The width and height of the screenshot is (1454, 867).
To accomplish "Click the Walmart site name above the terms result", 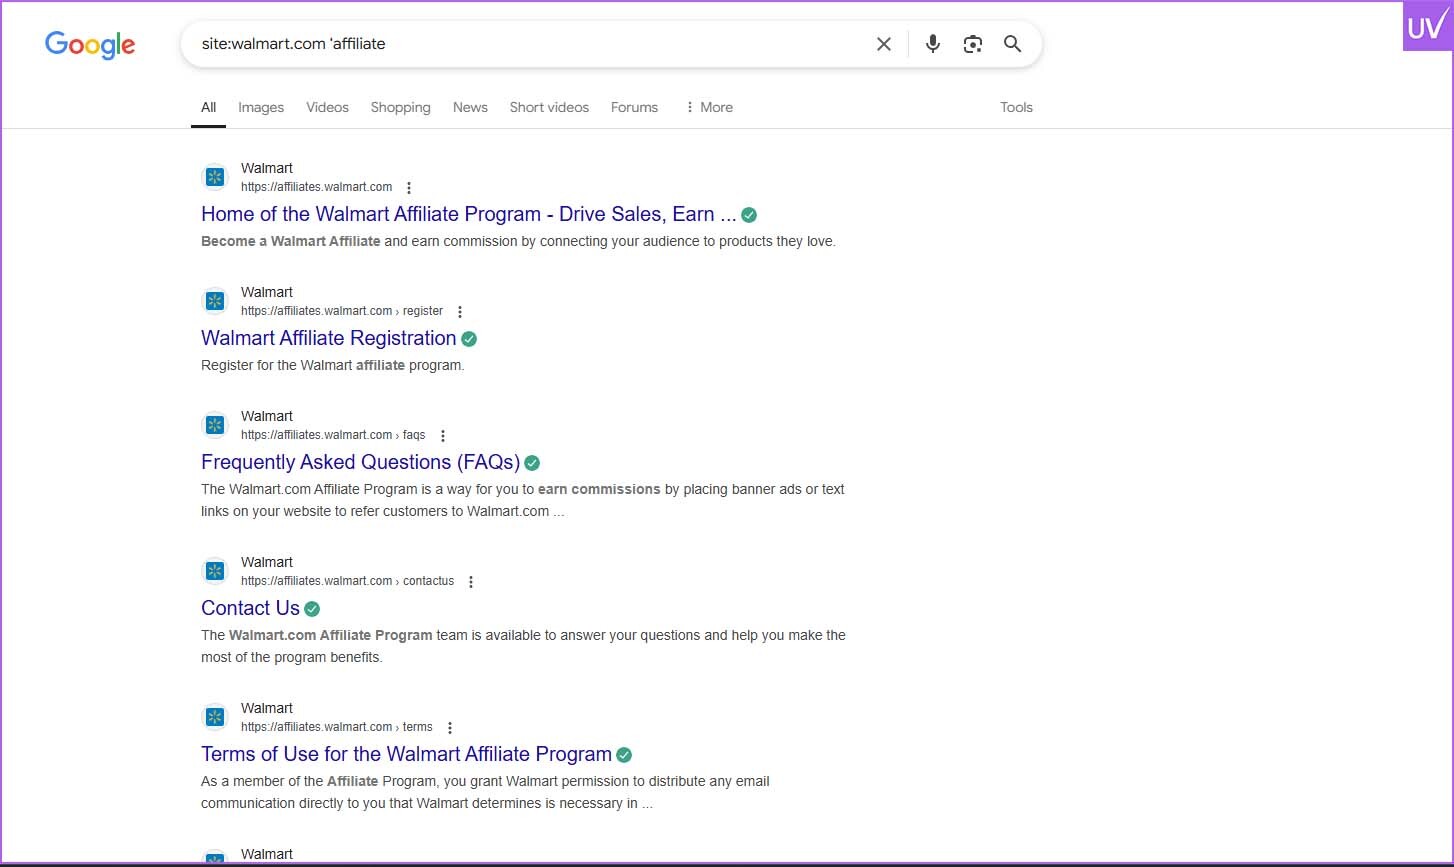I will point(267,708).
